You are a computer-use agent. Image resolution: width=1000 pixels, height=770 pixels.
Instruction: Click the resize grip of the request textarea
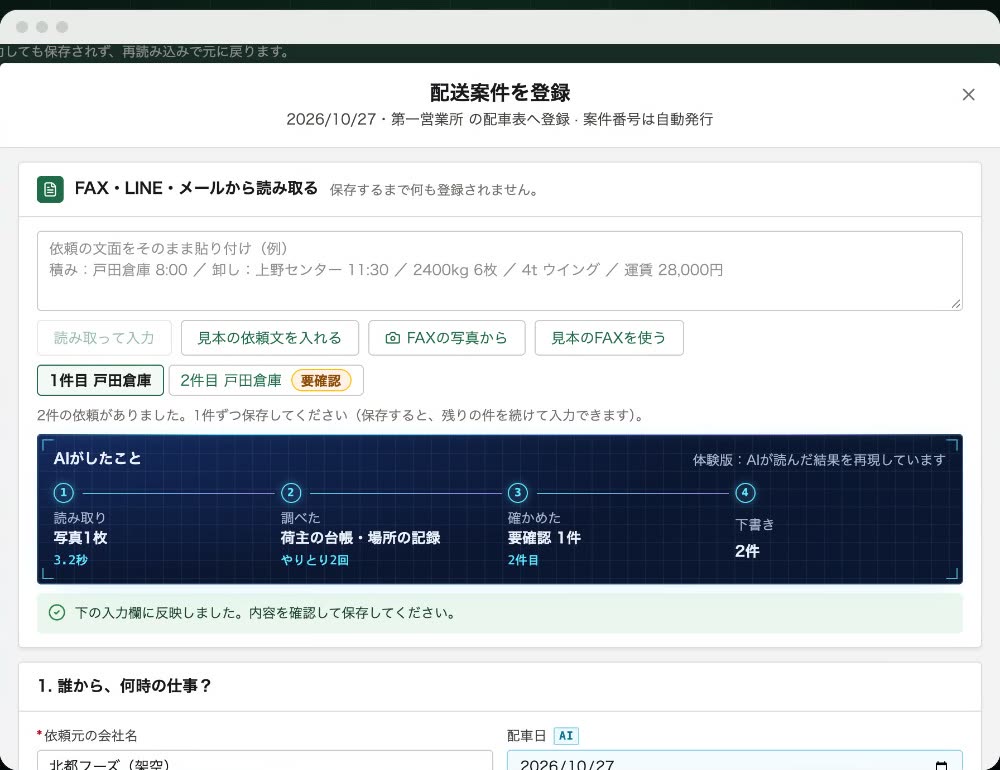tap(955, 304)
